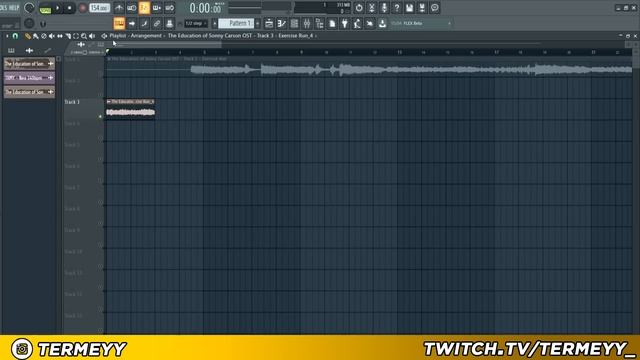Adjust the master volume knob

point(29,8)
